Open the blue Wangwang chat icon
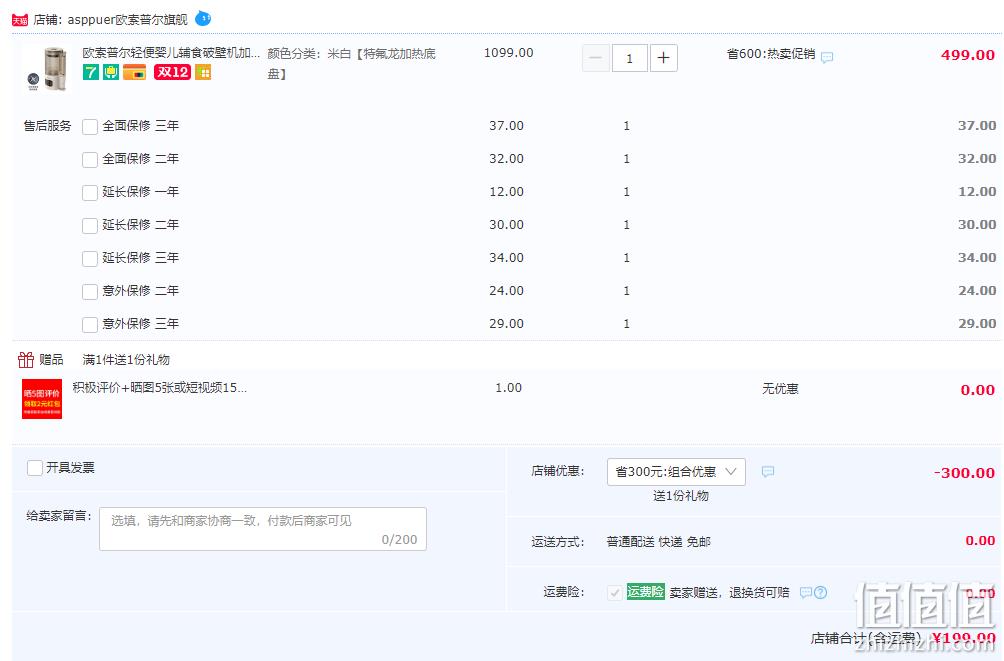 coord(202,19)
